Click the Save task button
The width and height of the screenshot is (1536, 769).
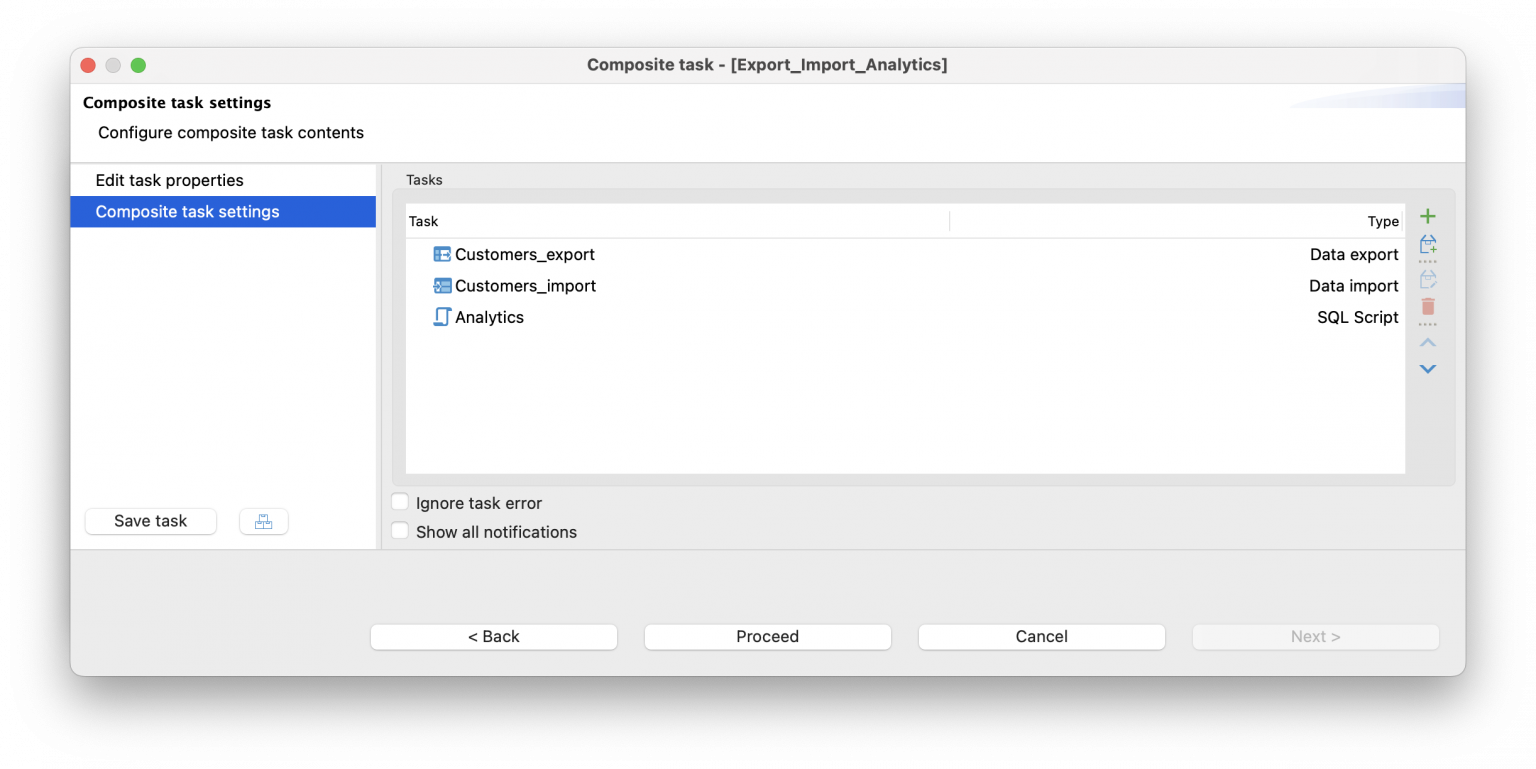150,521
